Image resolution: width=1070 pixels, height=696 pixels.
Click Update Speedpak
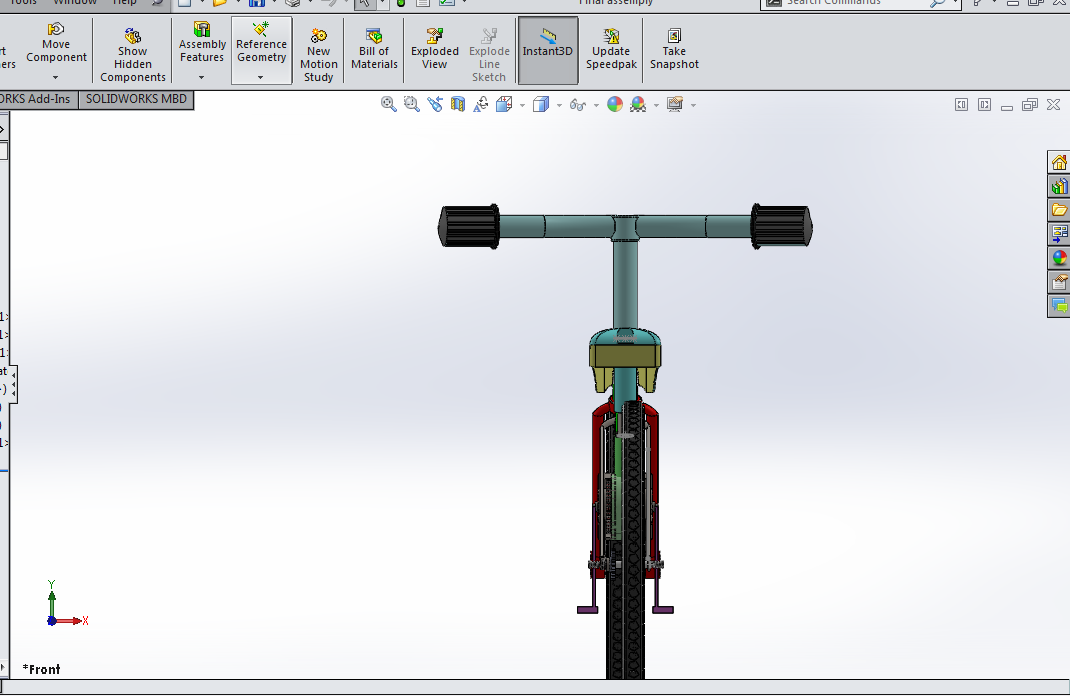click(x=611, y=48)
